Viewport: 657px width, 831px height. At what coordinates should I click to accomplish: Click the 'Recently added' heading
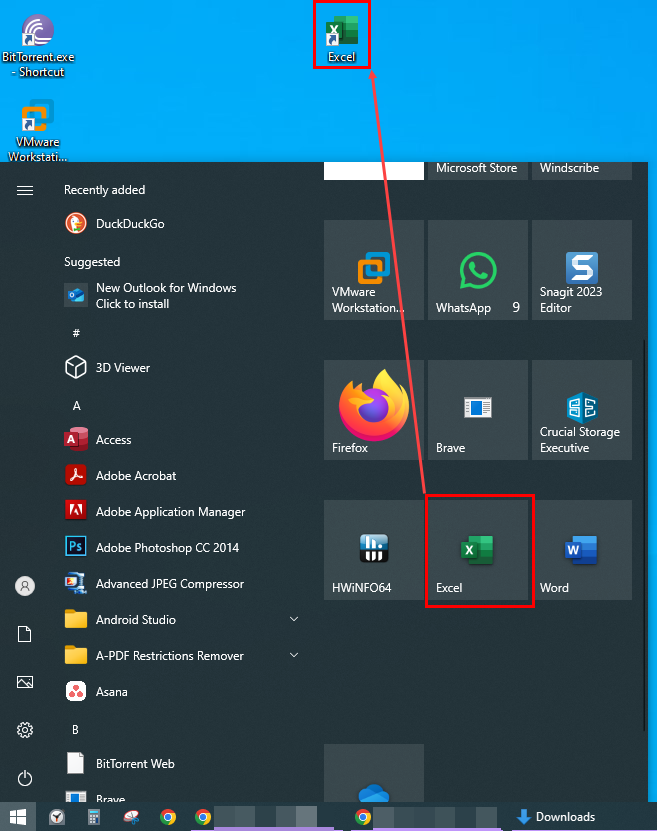tap(104, 190)
